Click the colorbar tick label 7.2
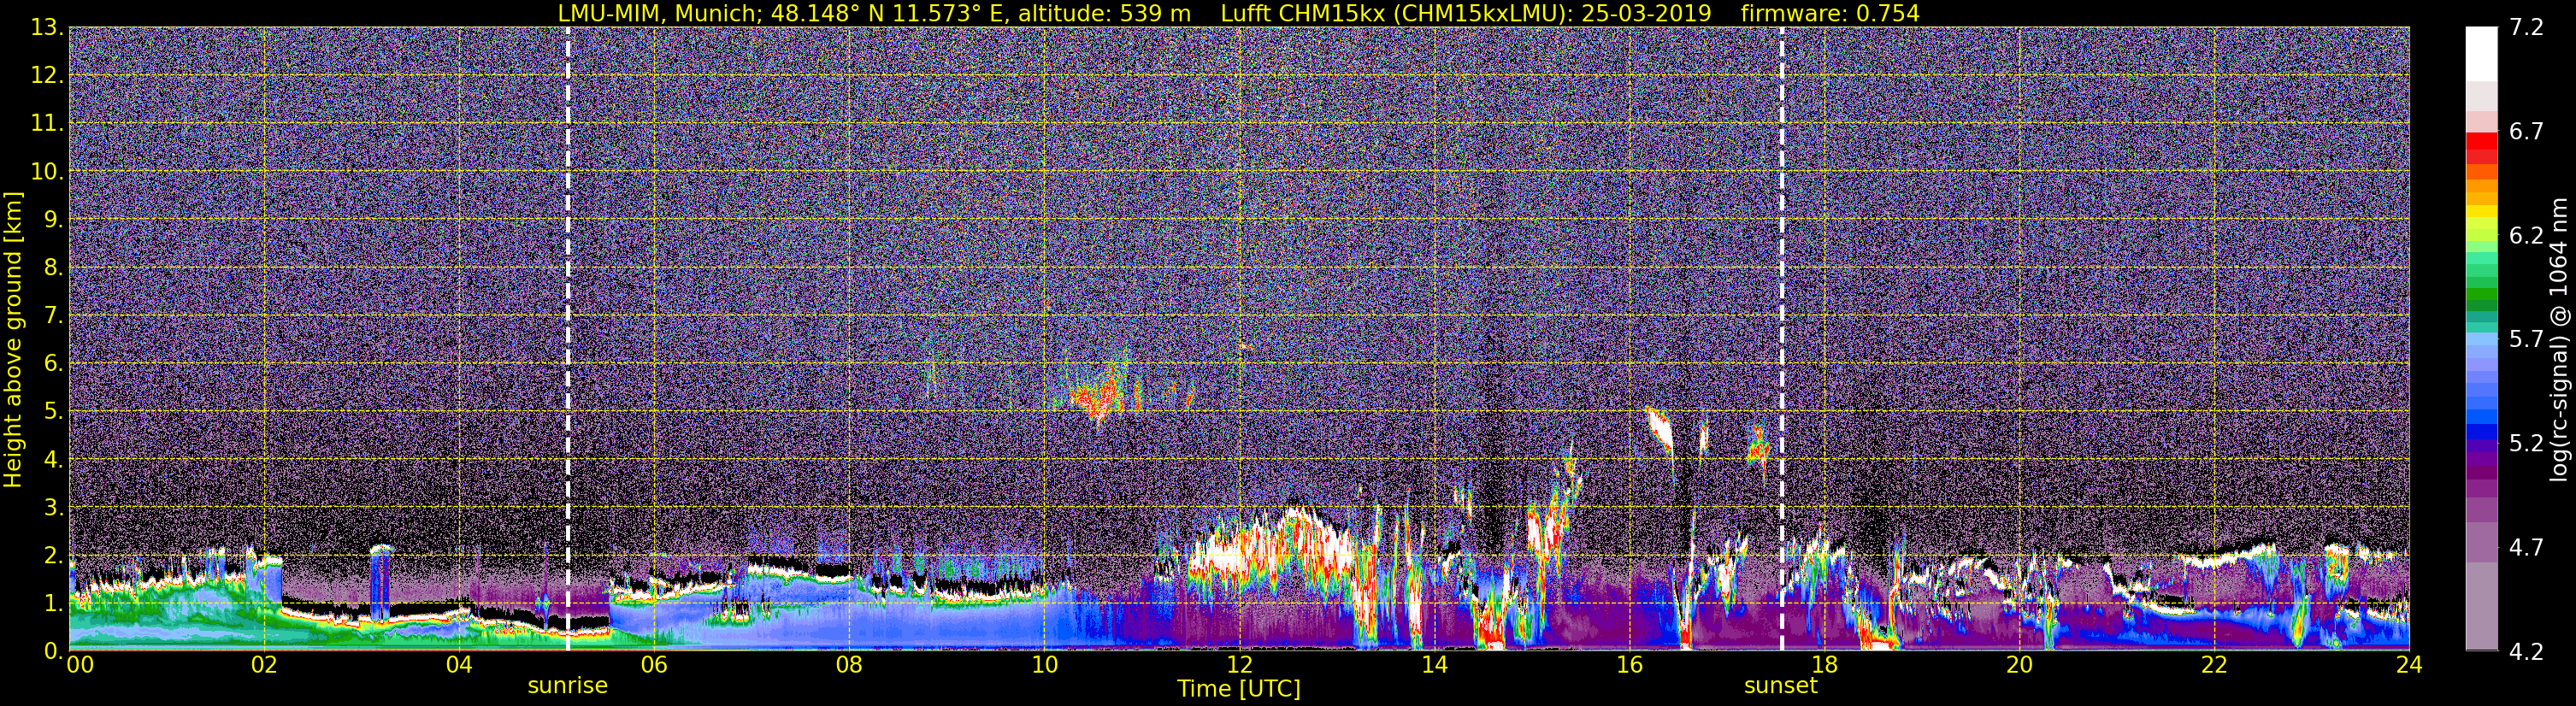This screenshot has width=2576, height=706. pyautogui.click(x=2526, y=28)
